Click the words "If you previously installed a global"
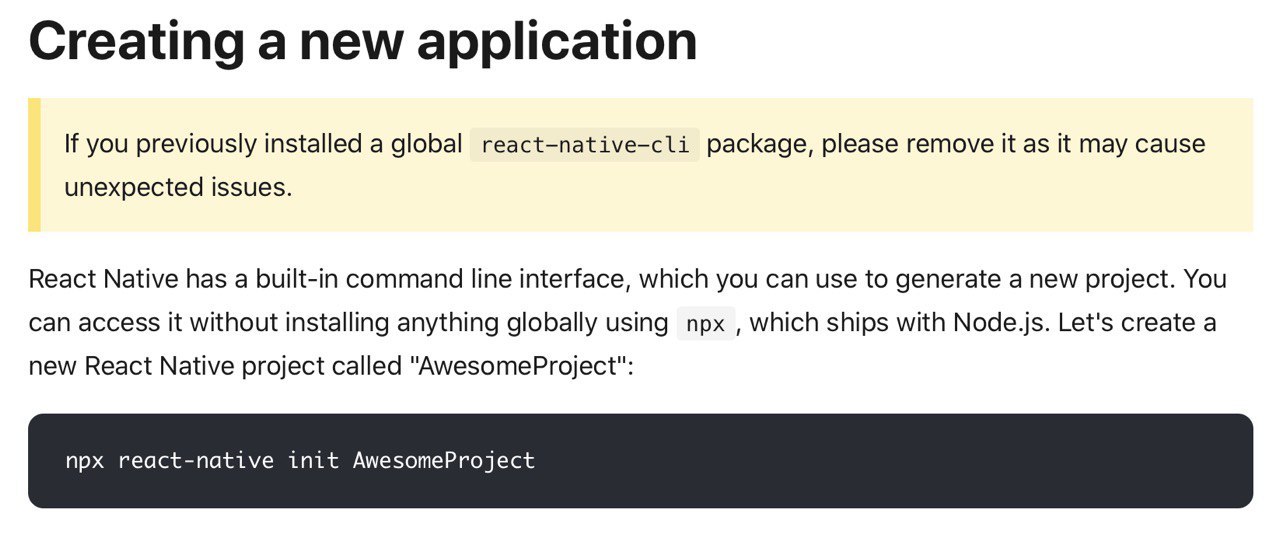The height and width of the screenshot is (538, 1280). (263, 144)
